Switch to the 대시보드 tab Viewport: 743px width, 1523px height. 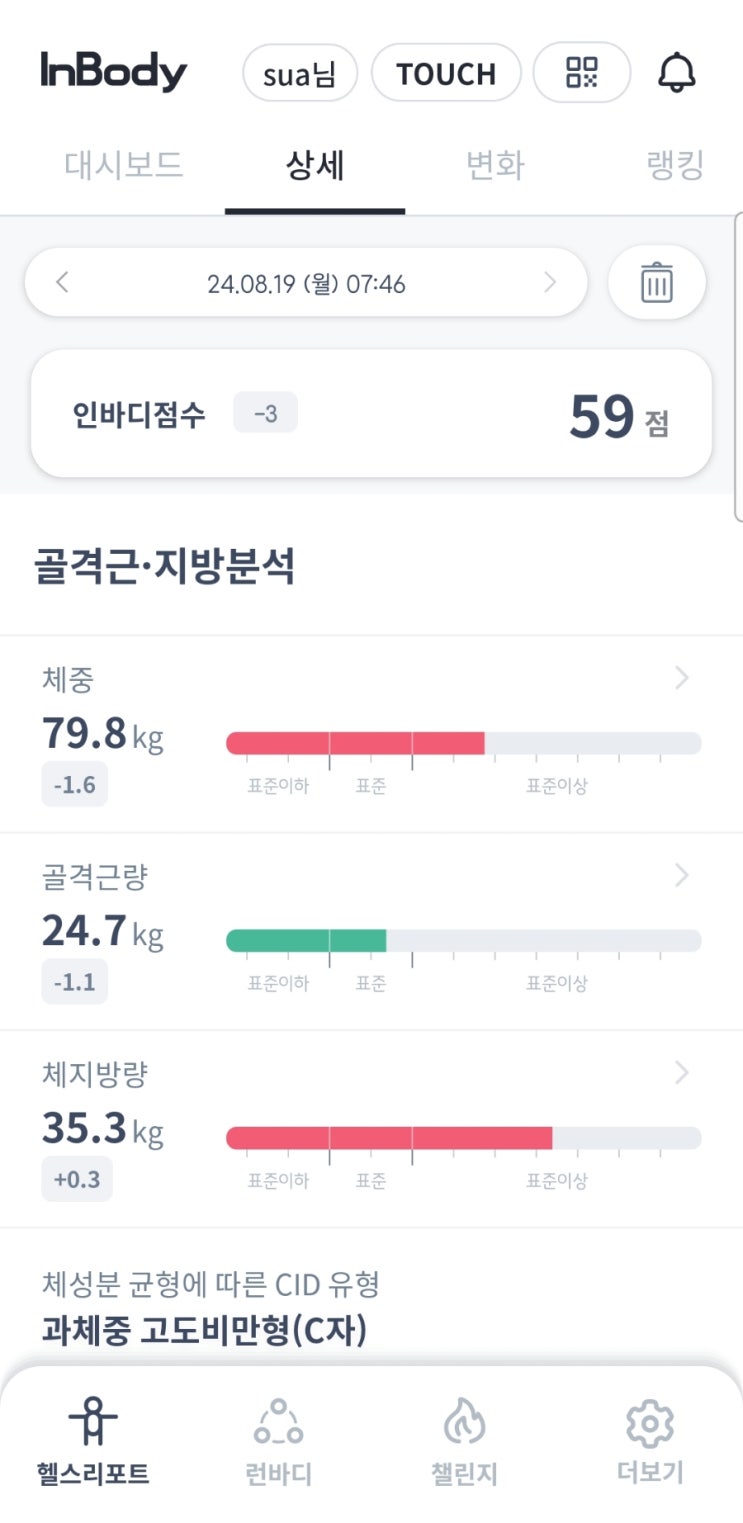124,165
